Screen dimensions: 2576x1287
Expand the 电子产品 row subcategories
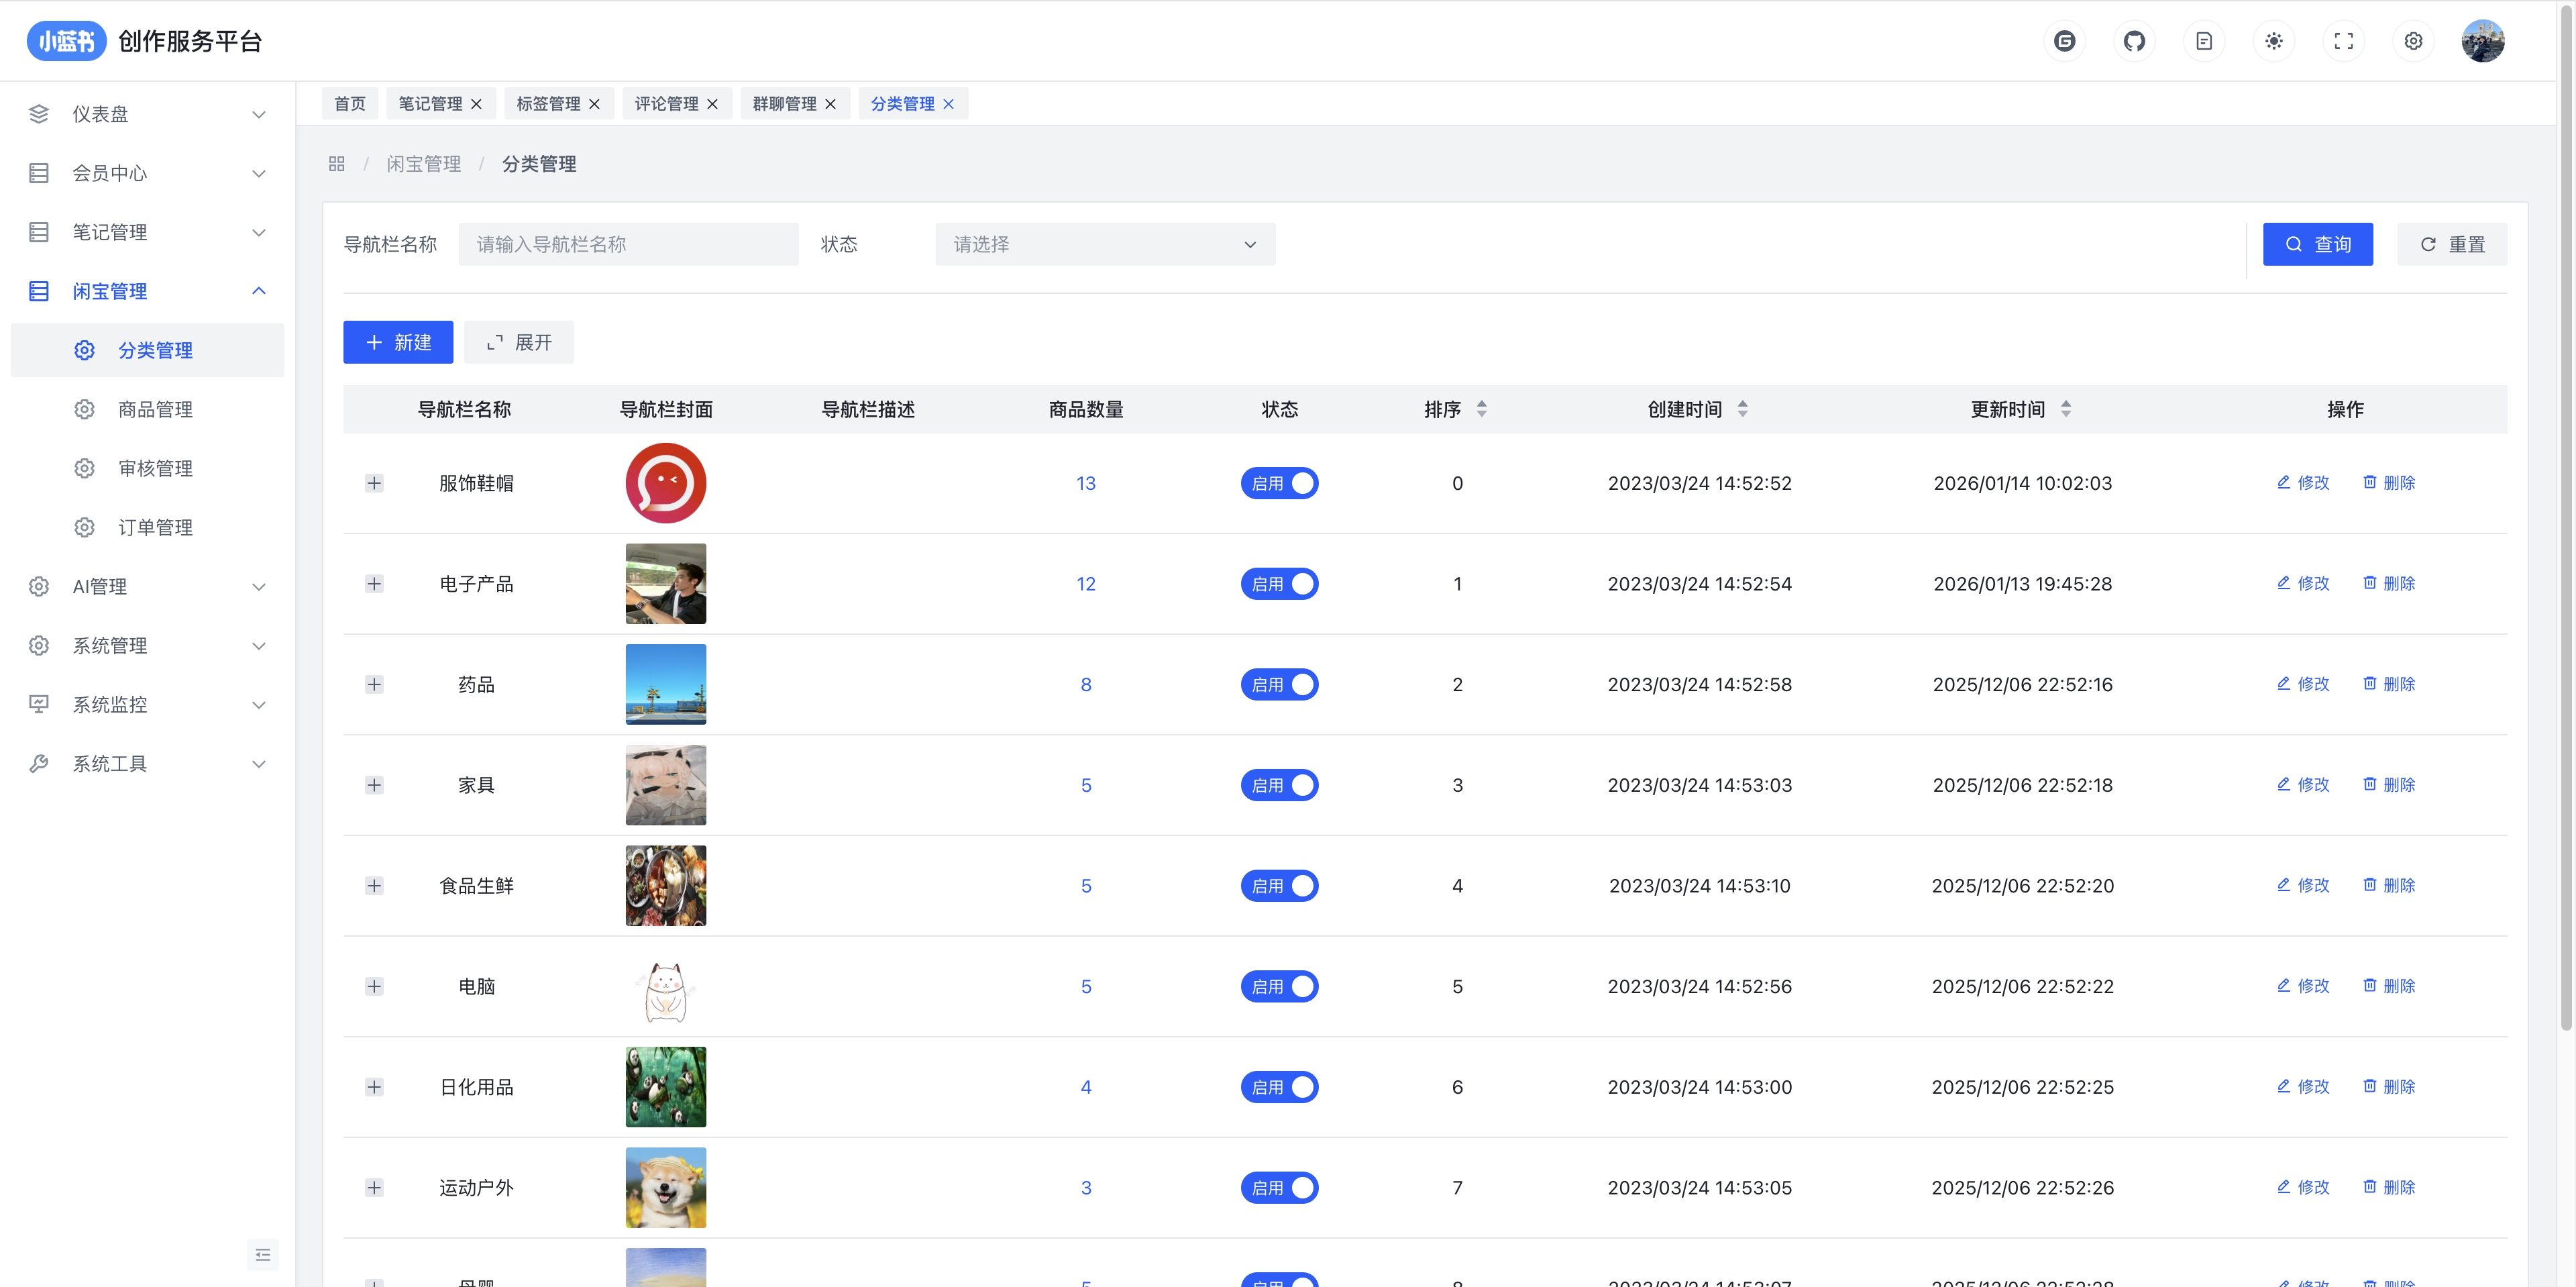pyautogui.click(x=374, y=584)
